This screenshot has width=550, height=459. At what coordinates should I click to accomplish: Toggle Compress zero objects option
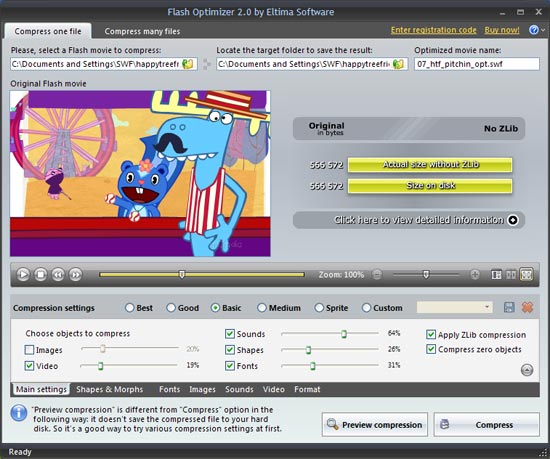tap(431, 349)
